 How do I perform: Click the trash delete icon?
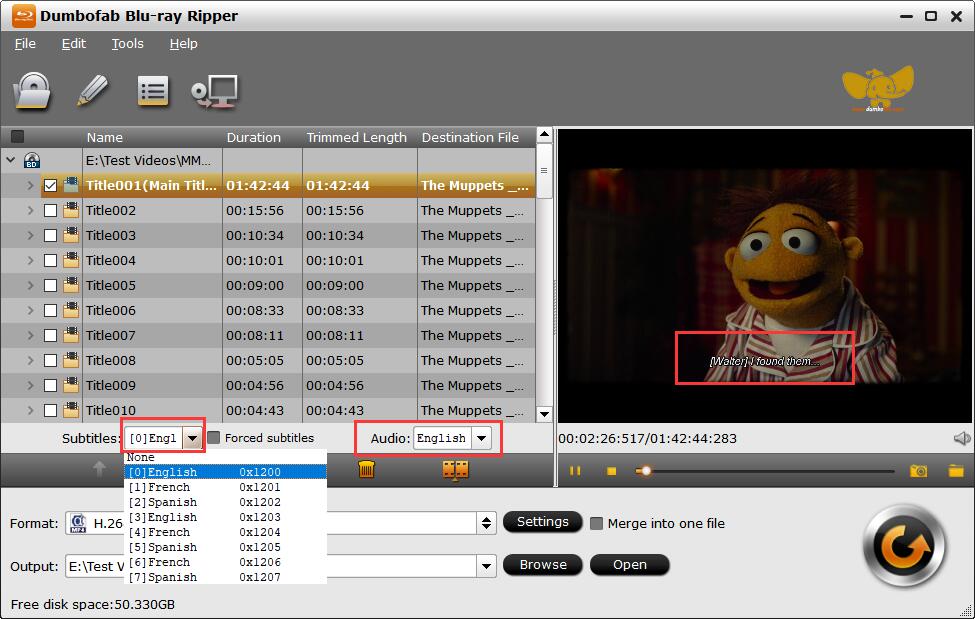pos(366,469)
